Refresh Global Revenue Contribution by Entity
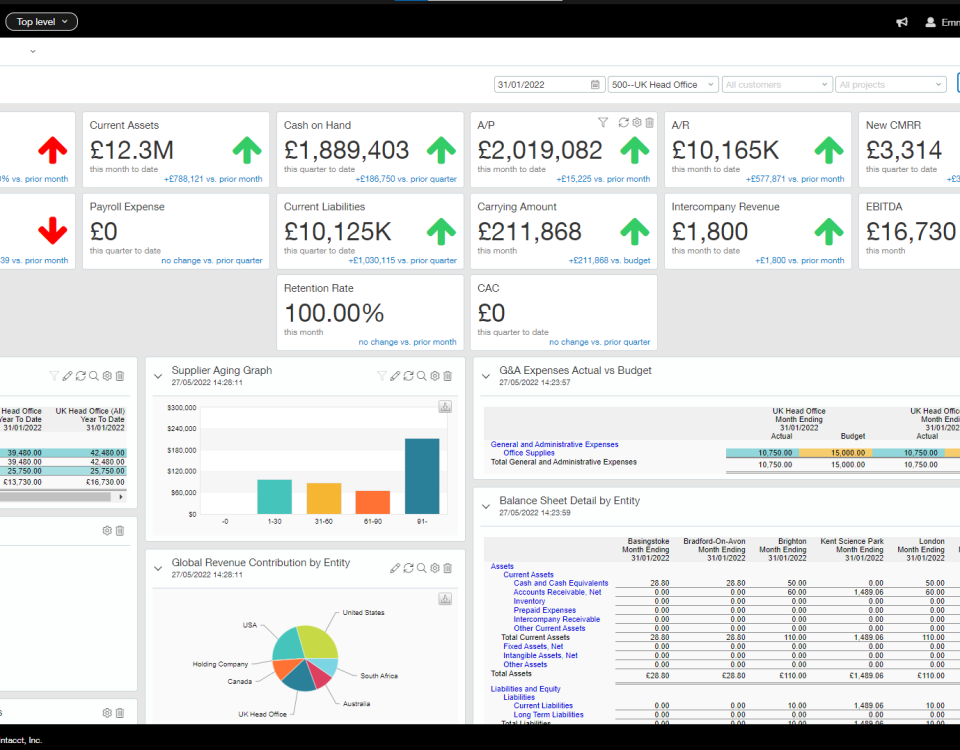This screenshot has width=960, height=750. pos(408,568)
